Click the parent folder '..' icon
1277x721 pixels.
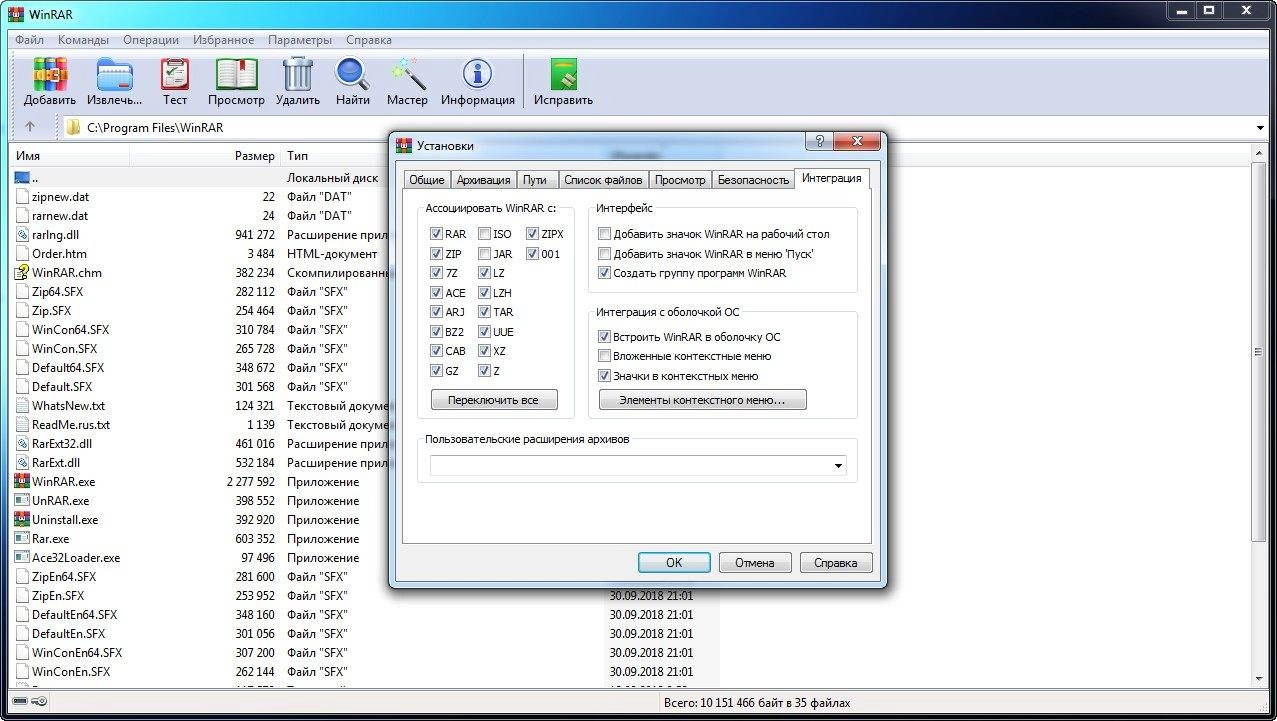(x=23, y=178)
